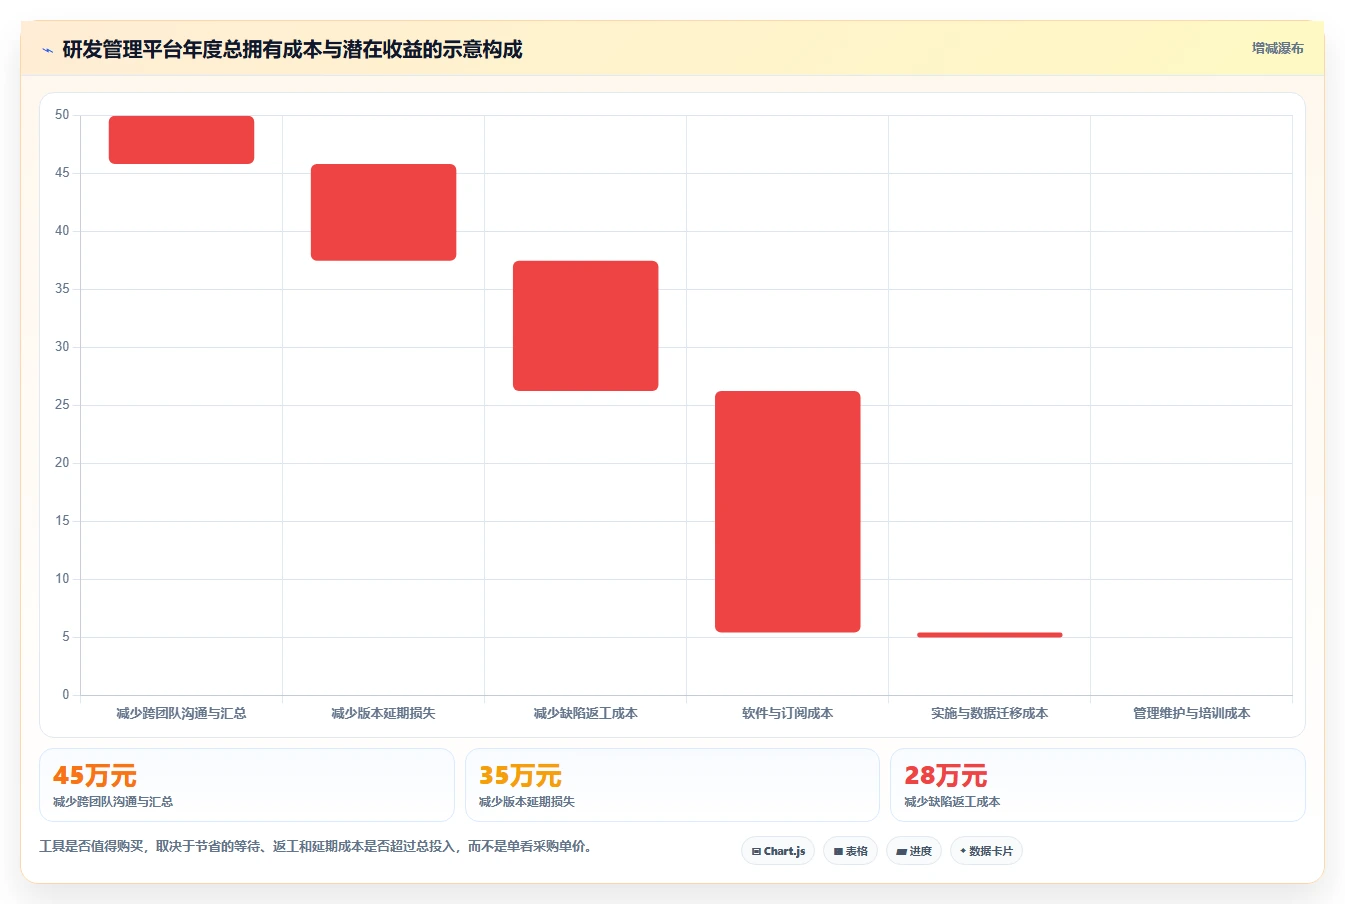This screenshot has width=1345, height=904.
Task: Open the 35万元 summary card
Action: tap(672, 785)
